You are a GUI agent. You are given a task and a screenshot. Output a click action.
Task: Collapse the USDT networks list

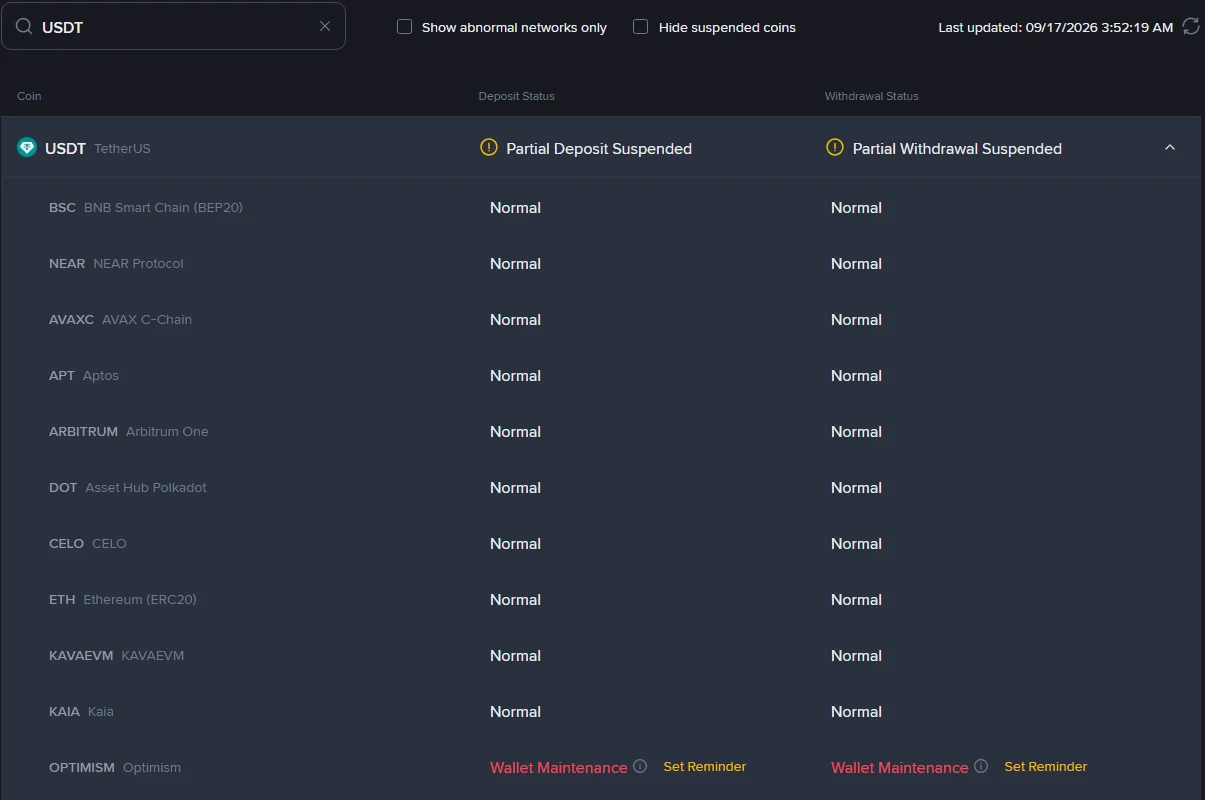pyautogui.click(x=1170, y=148)
